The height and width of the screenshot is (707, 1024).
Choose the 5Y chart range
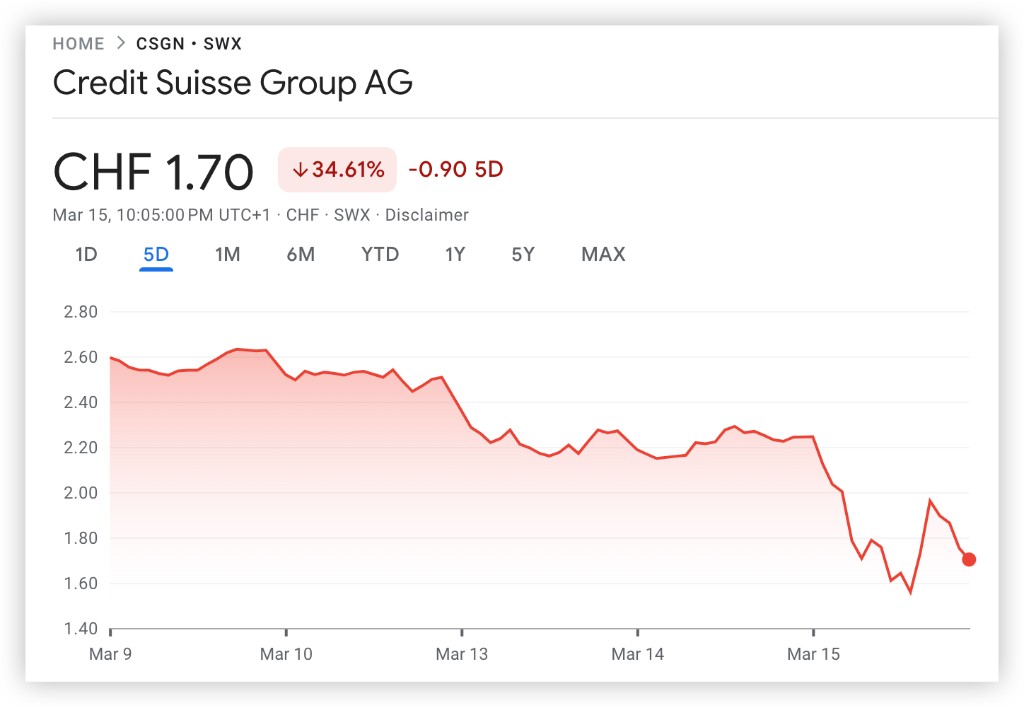click(523, 255)
